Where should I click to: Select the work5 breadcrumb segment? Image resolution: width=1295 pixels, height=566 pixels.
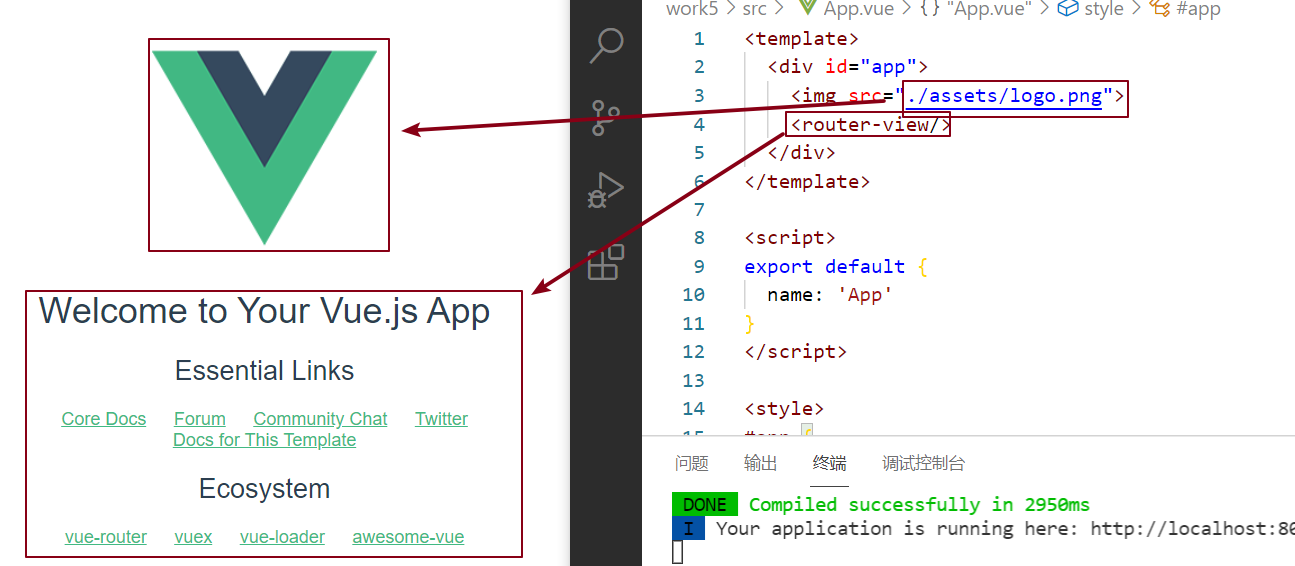(692, 9)
